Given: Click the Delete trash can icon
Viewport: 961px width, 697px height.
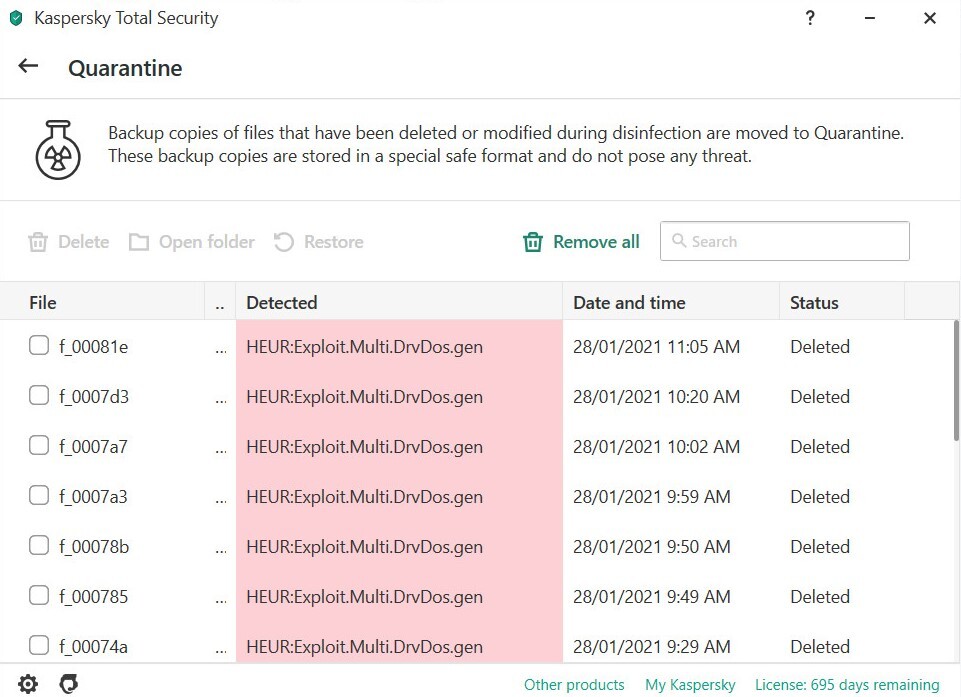Looking at the screenshot, I should [38, 242].
